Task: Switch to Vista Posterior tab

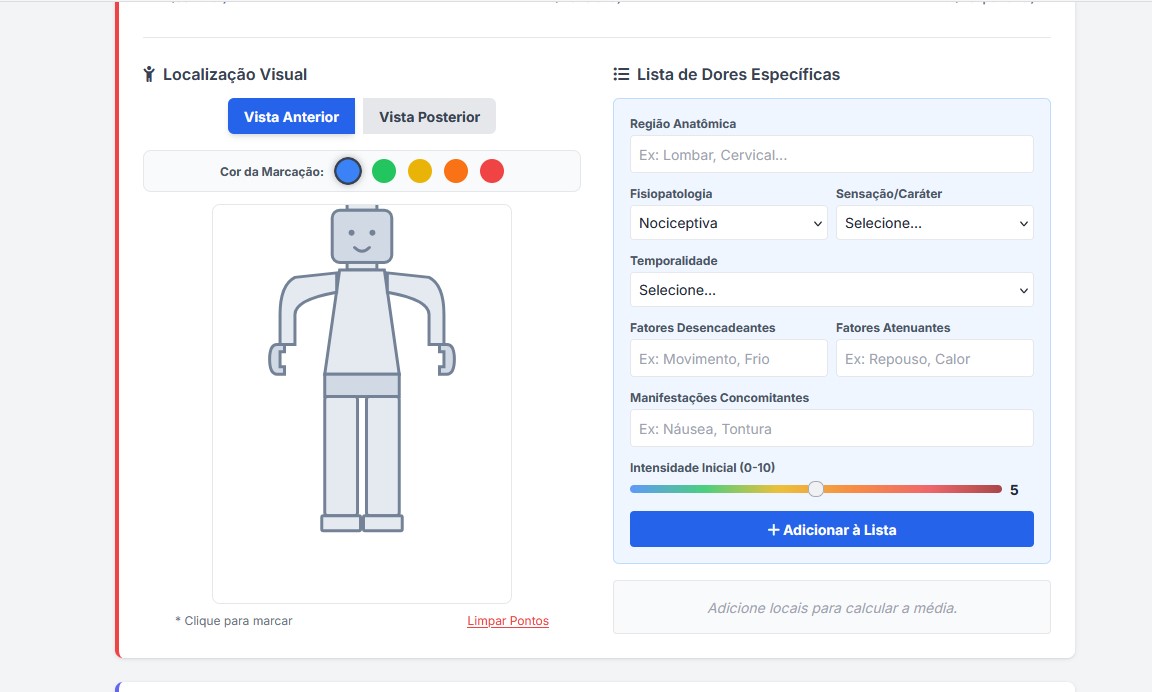Action: tap(429, 117)
